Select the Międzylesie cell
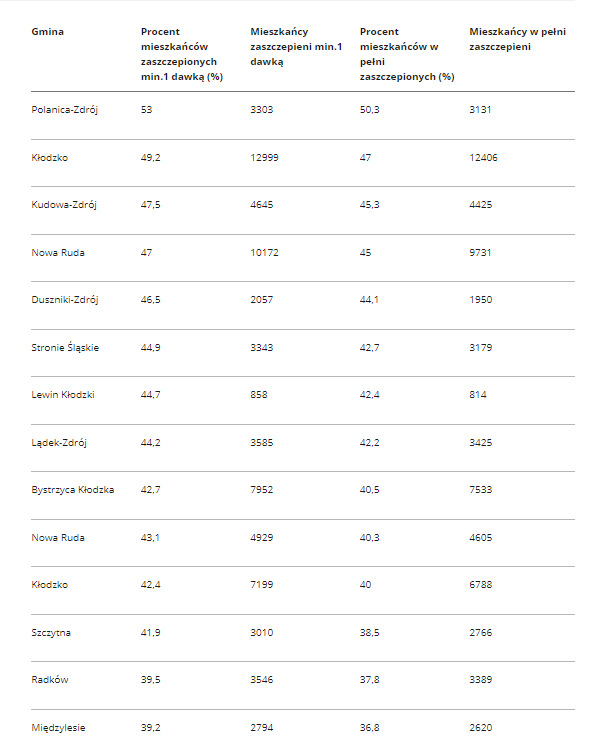Image resolution: width=606 pixels, height=748 pixels. click(x=58, y=727)
